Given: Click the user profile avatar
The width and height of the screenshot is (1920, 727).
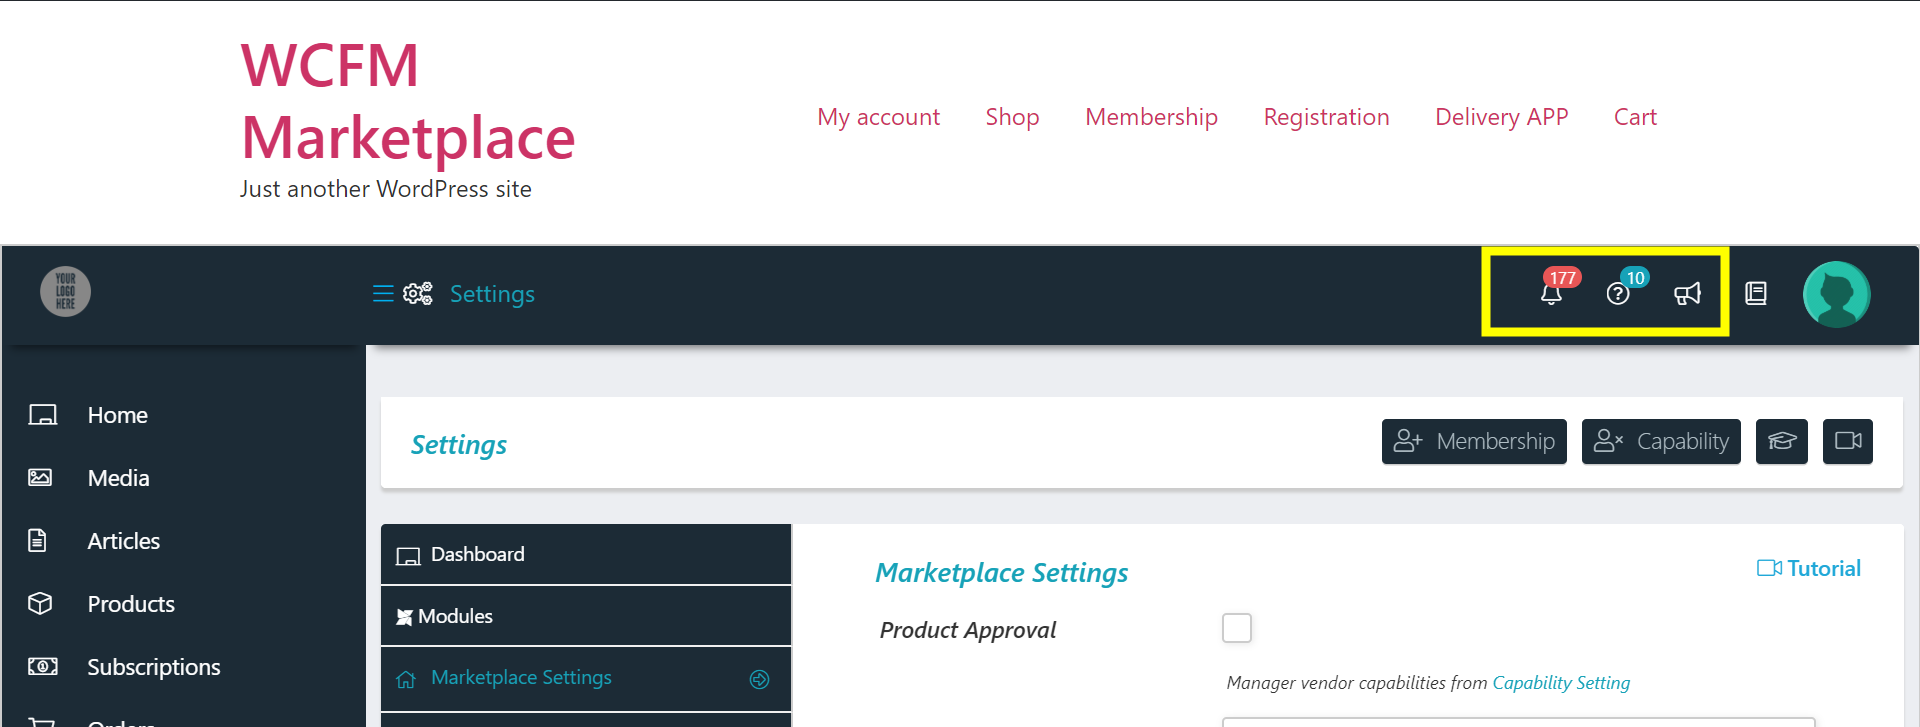Looking at the screenshot, I should point(1836,294).
